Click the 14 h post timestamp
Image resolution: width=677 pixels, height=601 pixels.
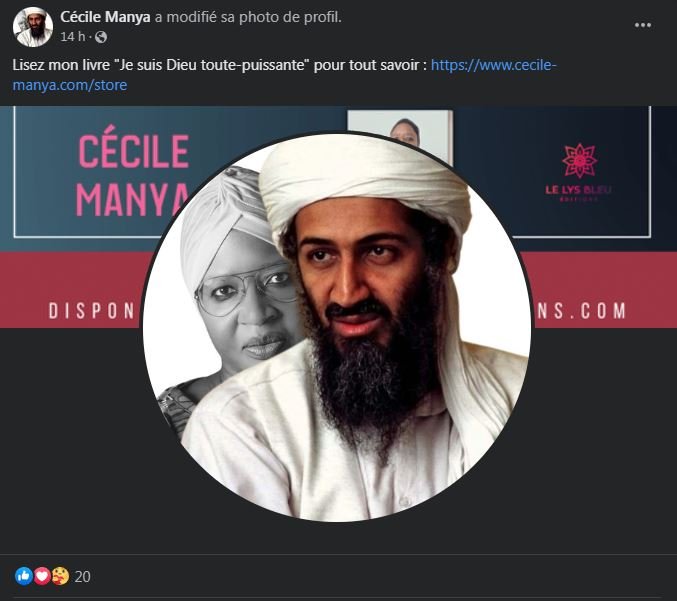[73, 37]
